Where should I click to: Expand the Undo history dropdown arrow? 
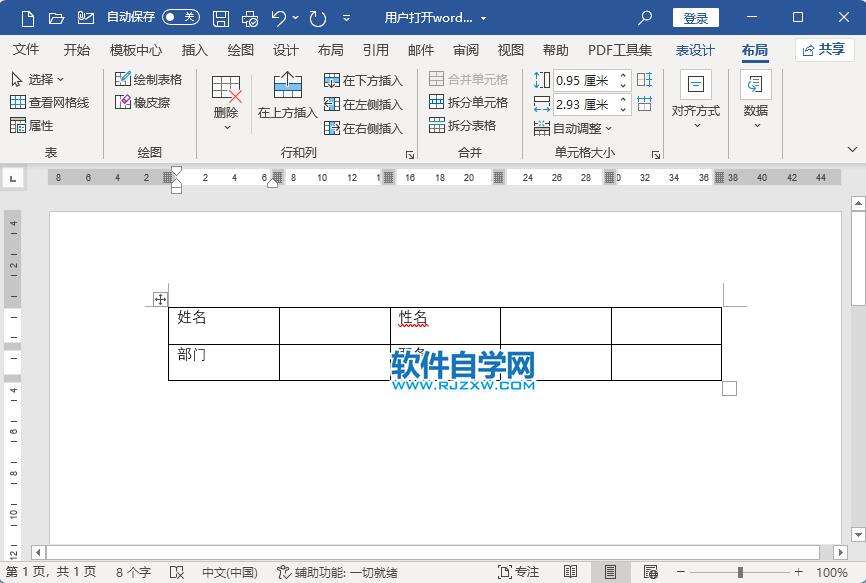tap(295, 18)
